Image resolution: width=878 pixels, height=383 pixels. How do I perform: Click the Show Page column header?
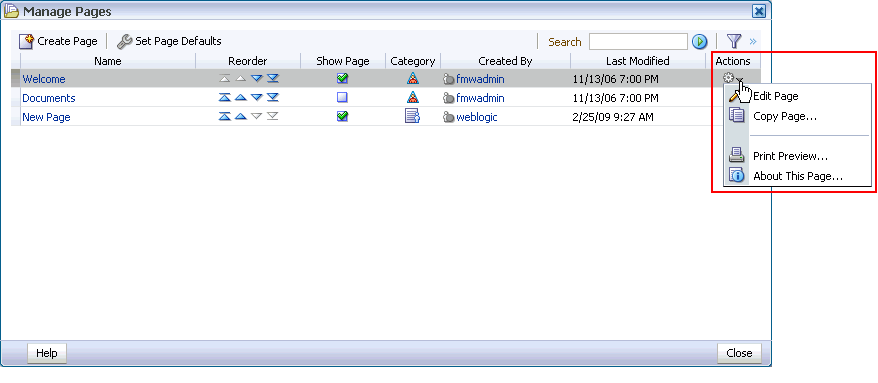tap(343, 61)
